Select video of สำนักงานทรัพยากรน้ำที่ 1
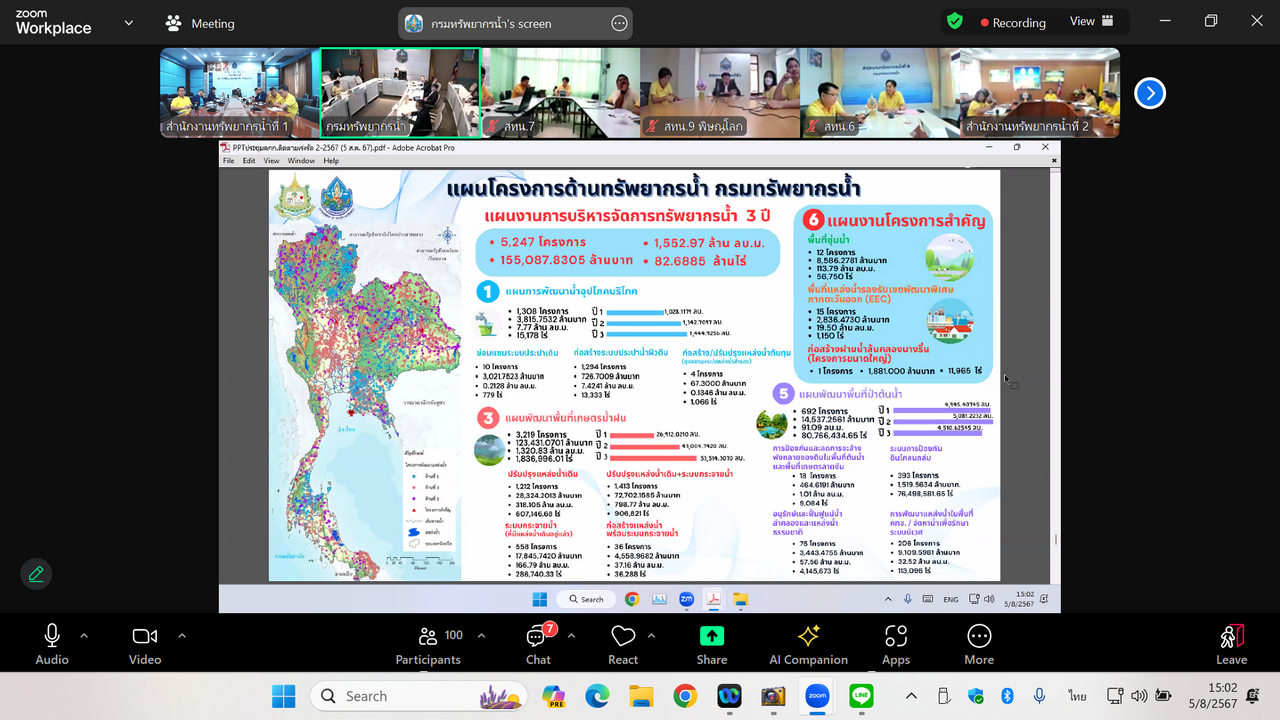Viewport: 1280px width, 720px height. pyautogui.click(x=240, y=93)
